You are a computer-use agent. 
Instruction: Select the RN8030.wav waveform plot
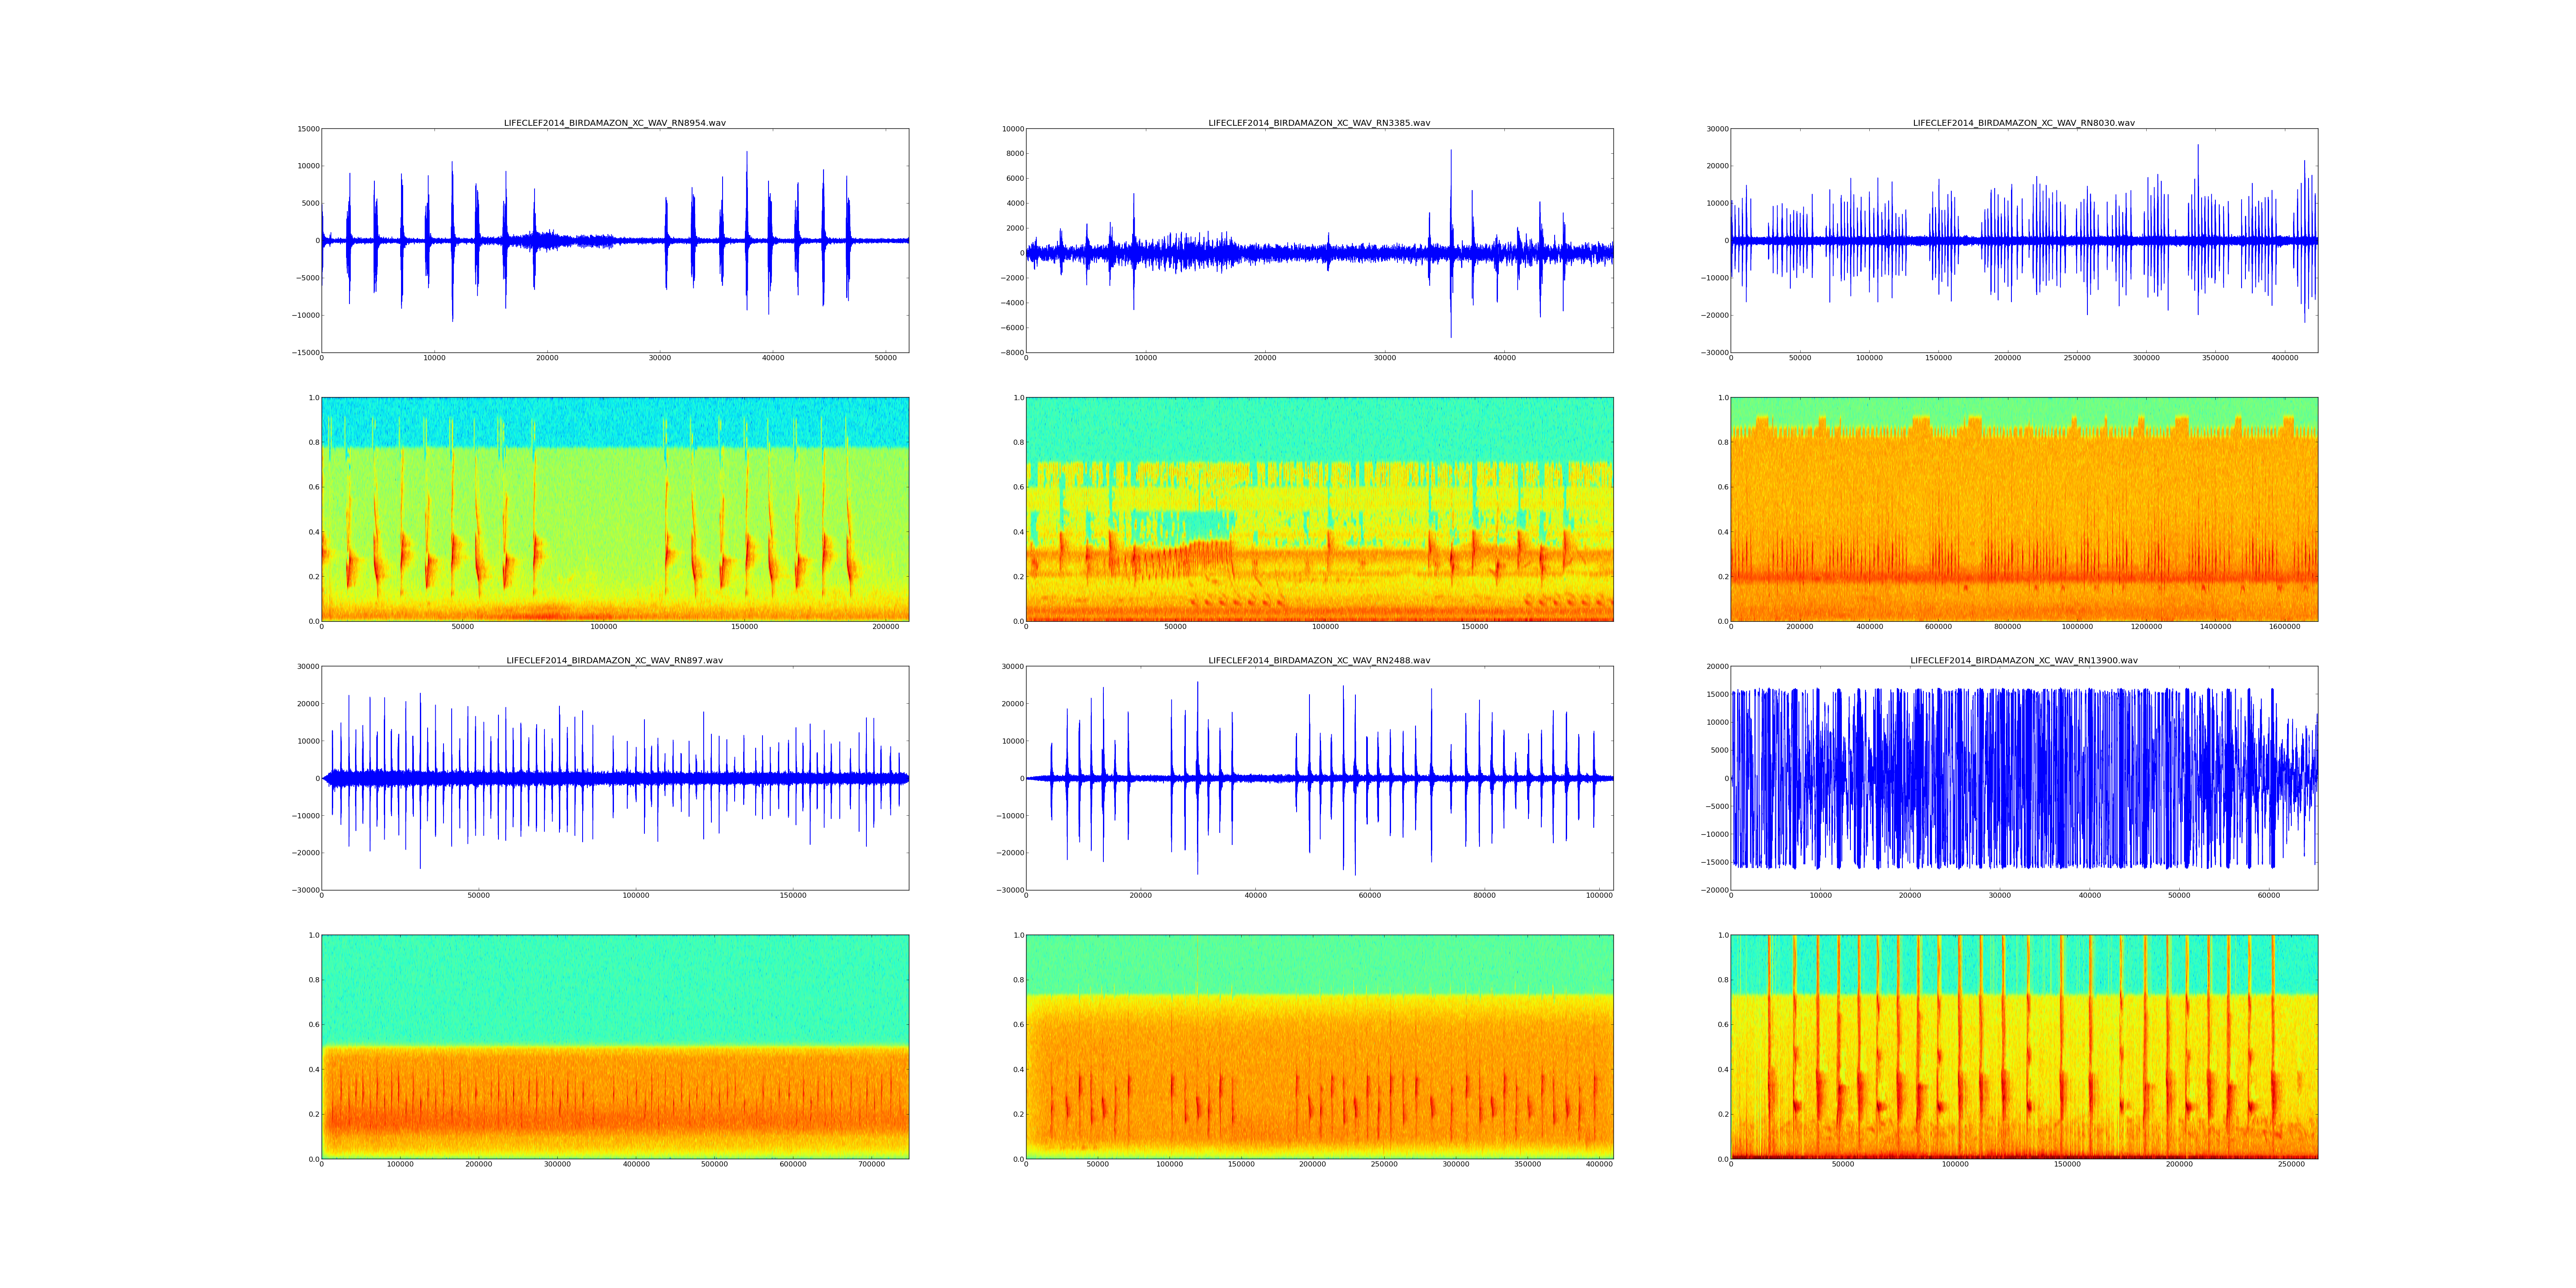point(2023,240)
